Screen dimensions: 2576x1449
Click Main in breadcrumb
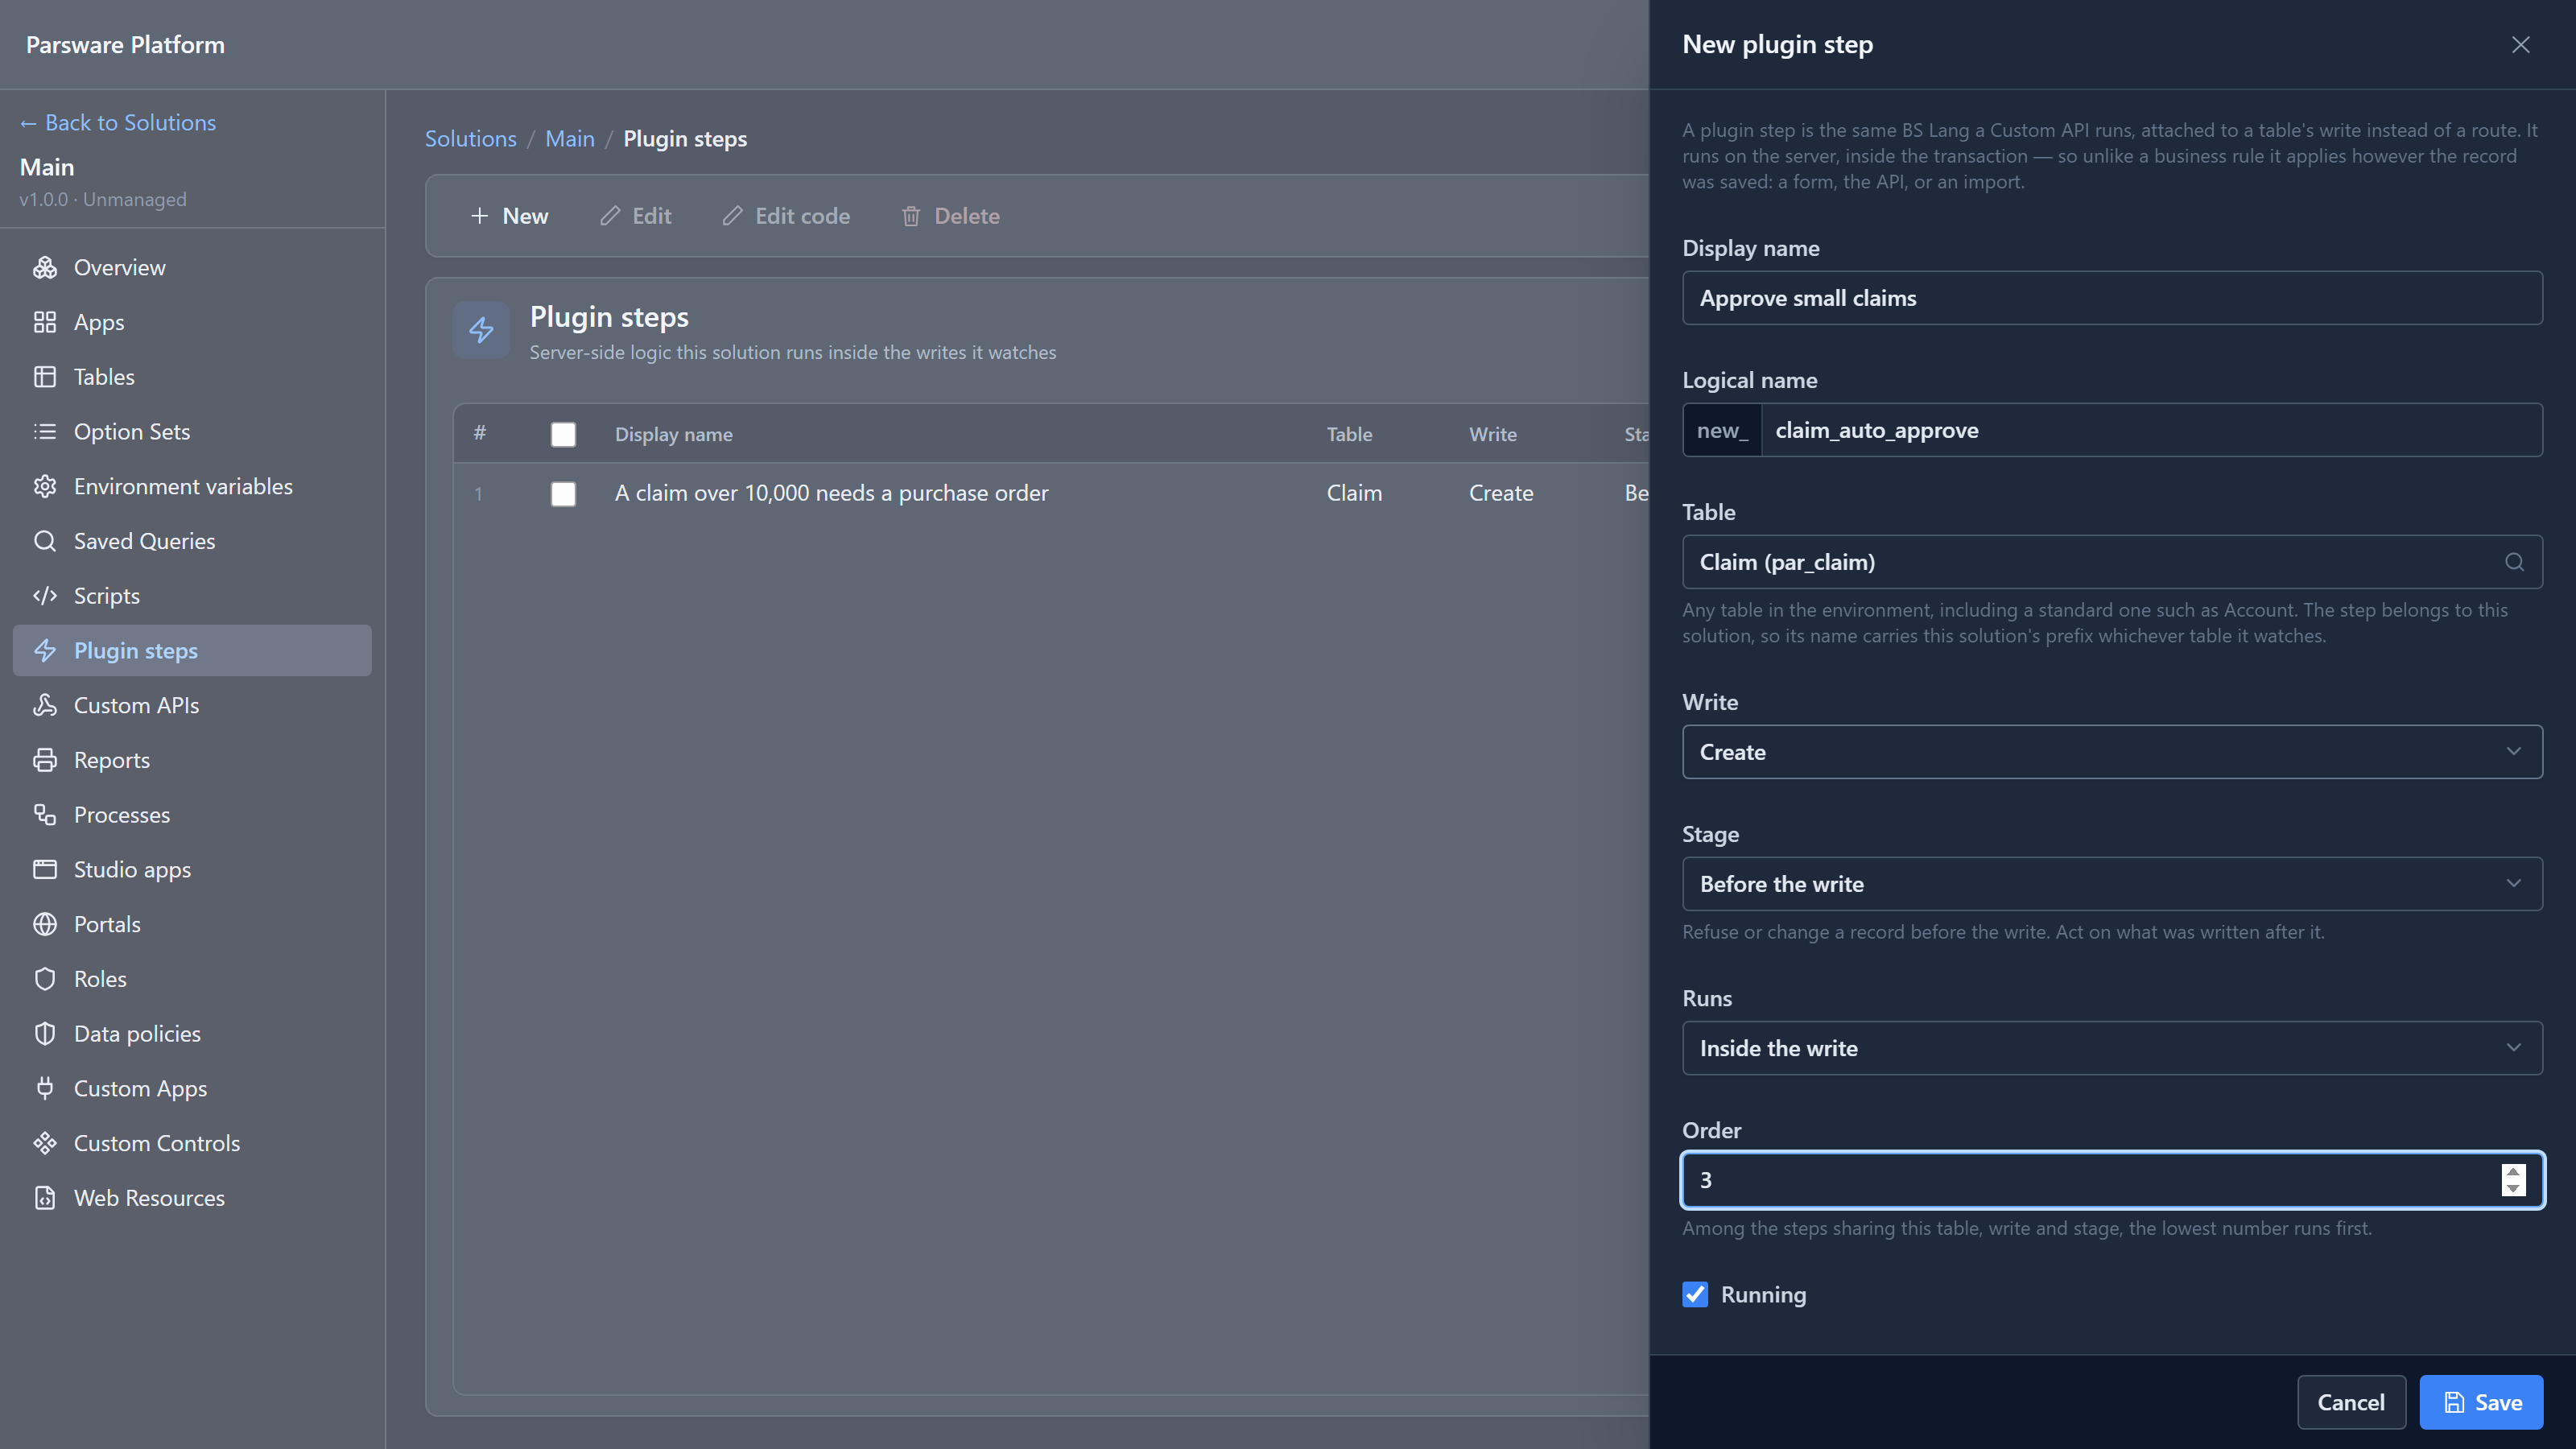click(570, 139)
